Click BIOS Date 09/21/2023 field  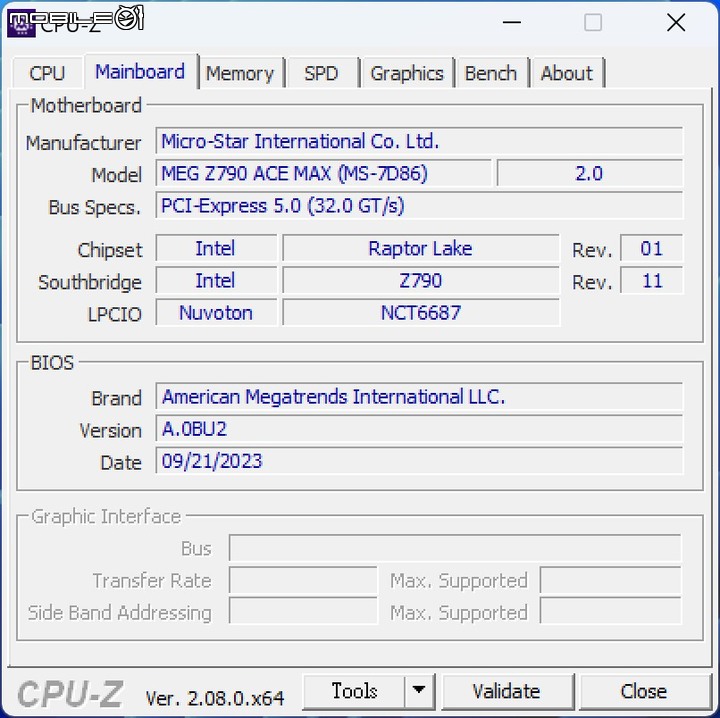tap(419, 461)
